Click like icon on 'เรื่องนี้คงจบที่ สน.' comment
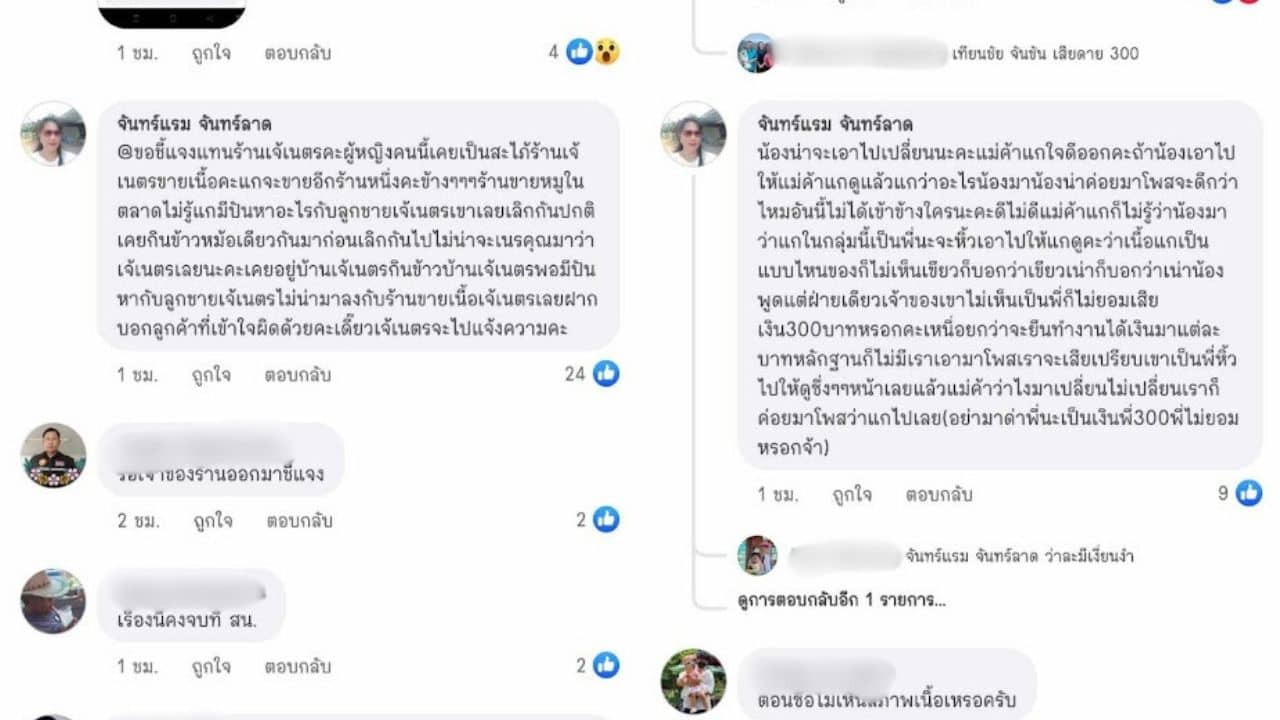The height and width of the screenshot is (720, 1280). click(606, 666)
